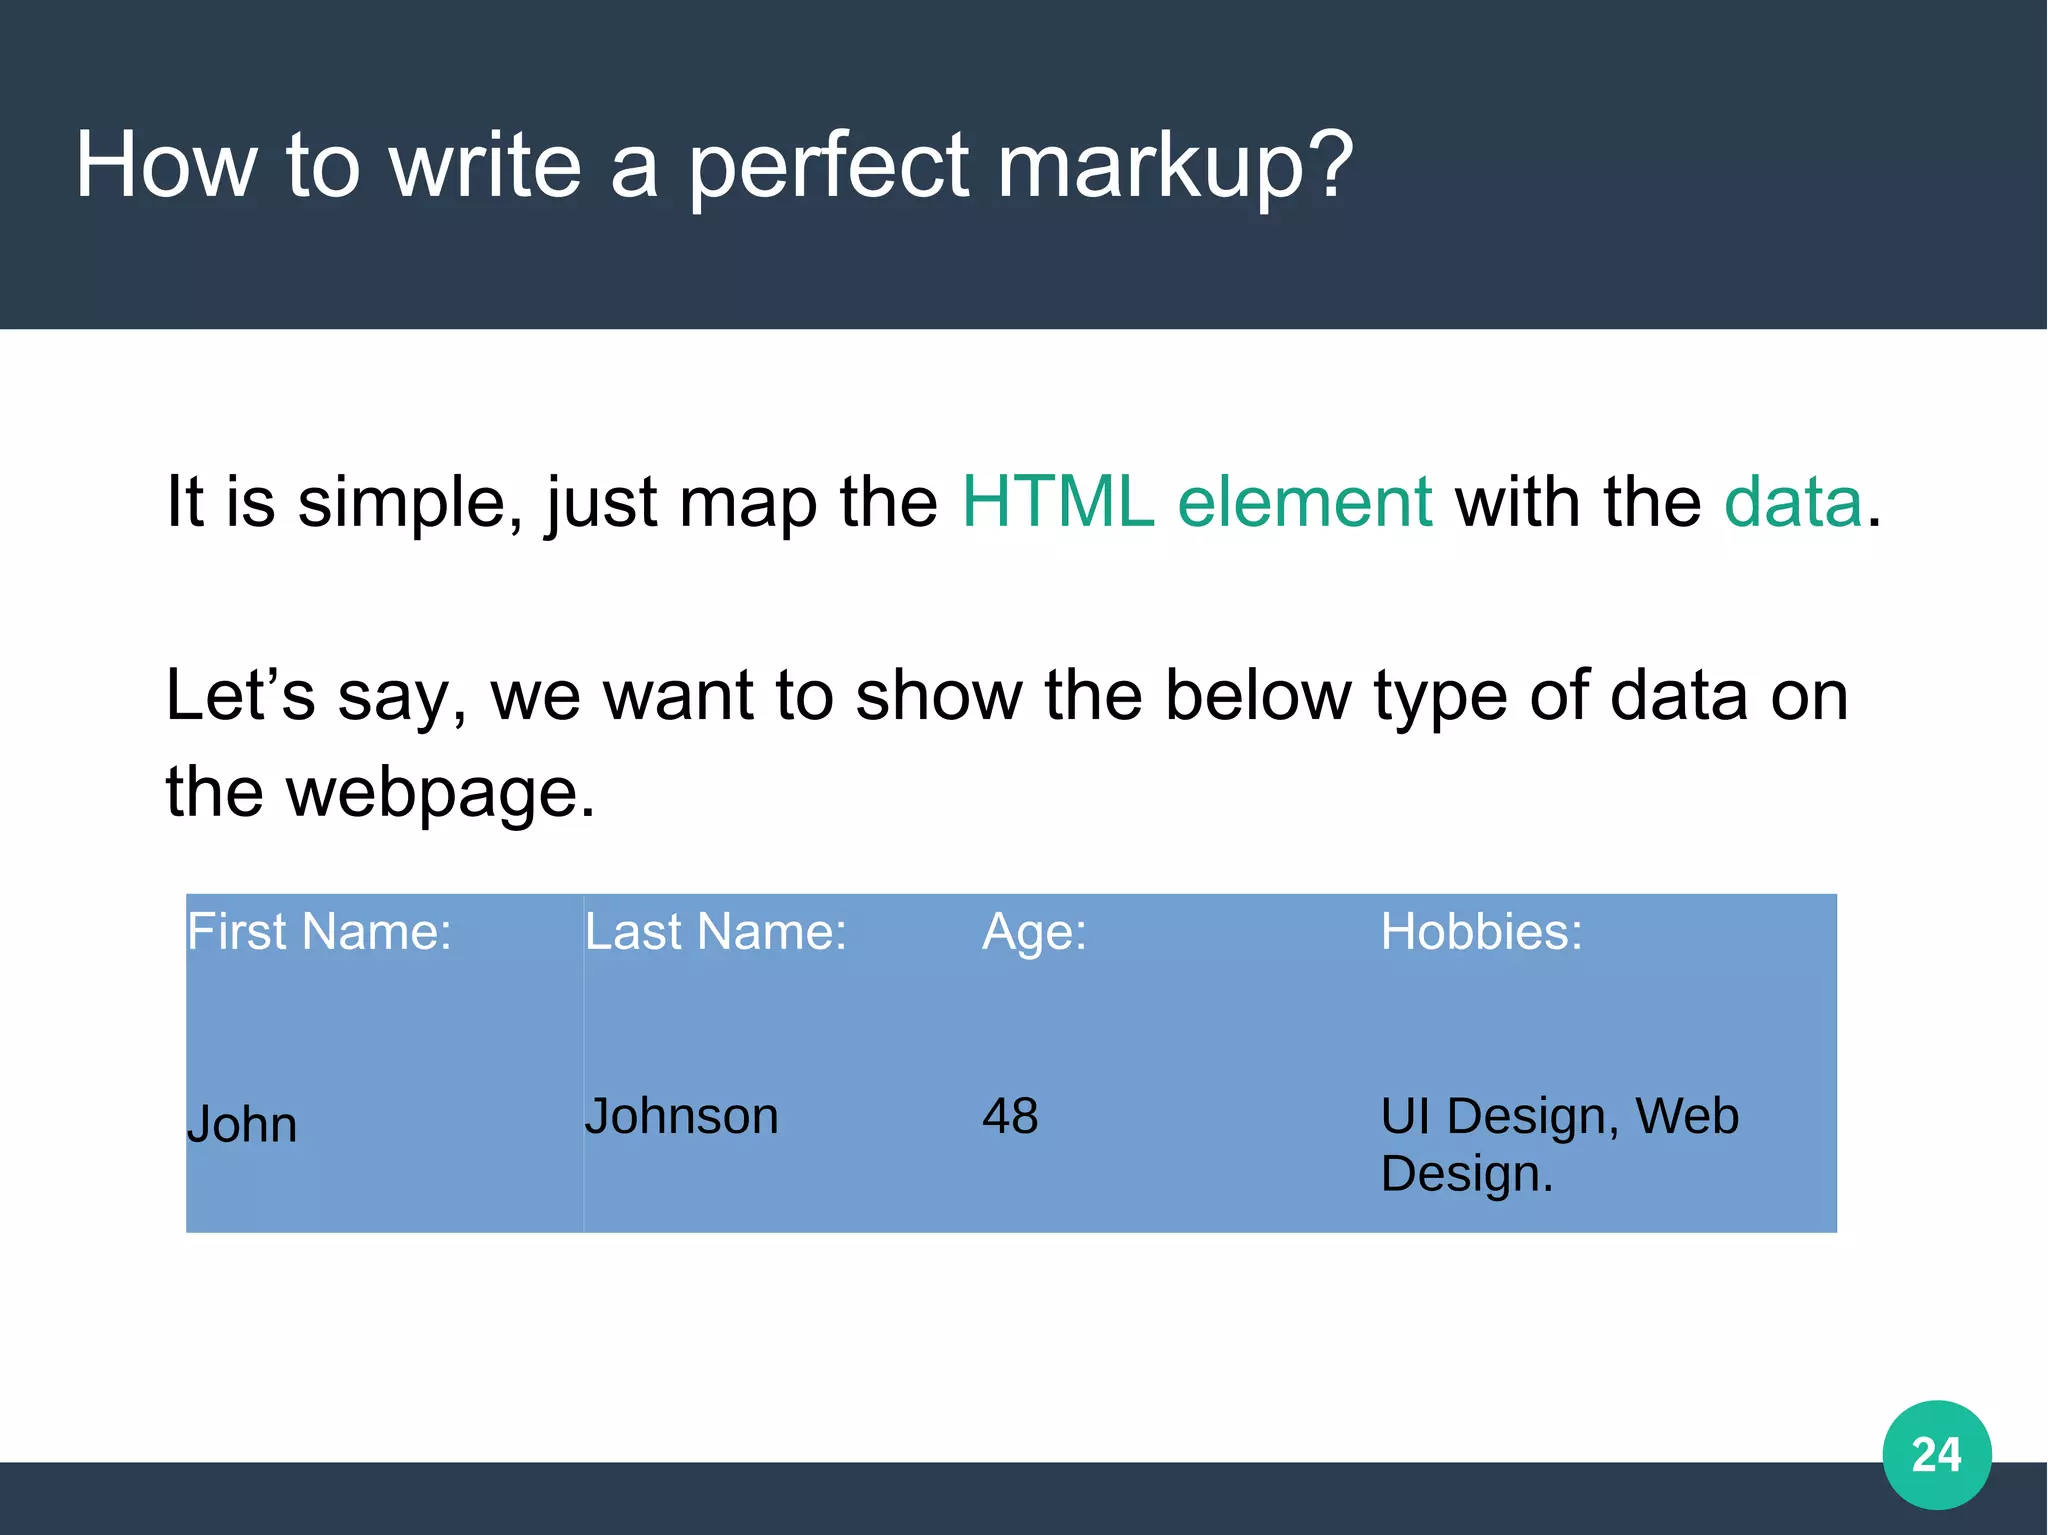Click the 'John' table cell
Screen dimensions: 2048x1535
tap(385, 1155)
